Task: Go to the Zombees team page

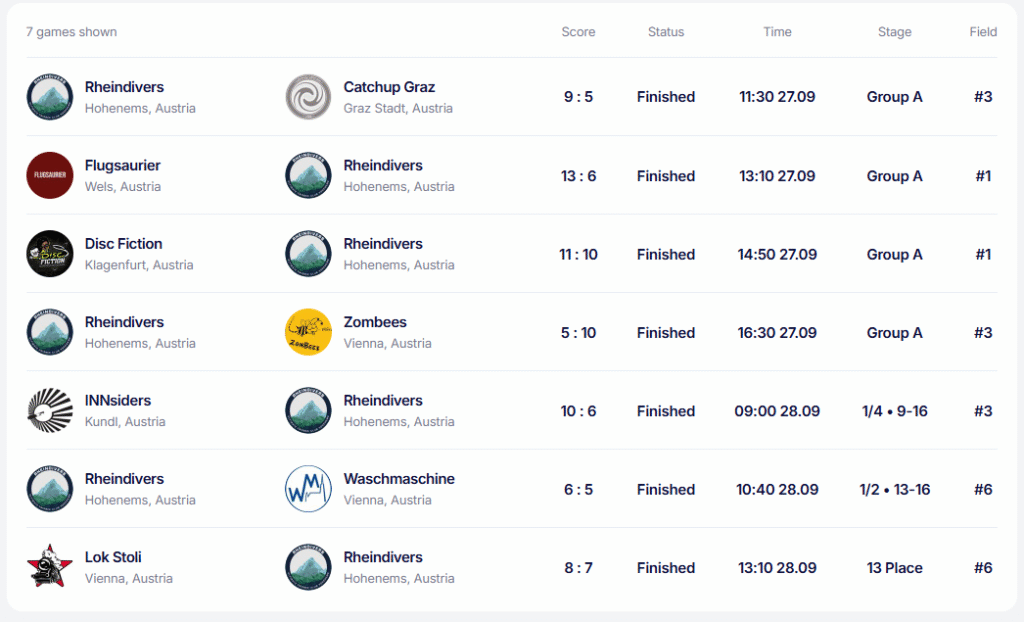Action: click(375, 322)
